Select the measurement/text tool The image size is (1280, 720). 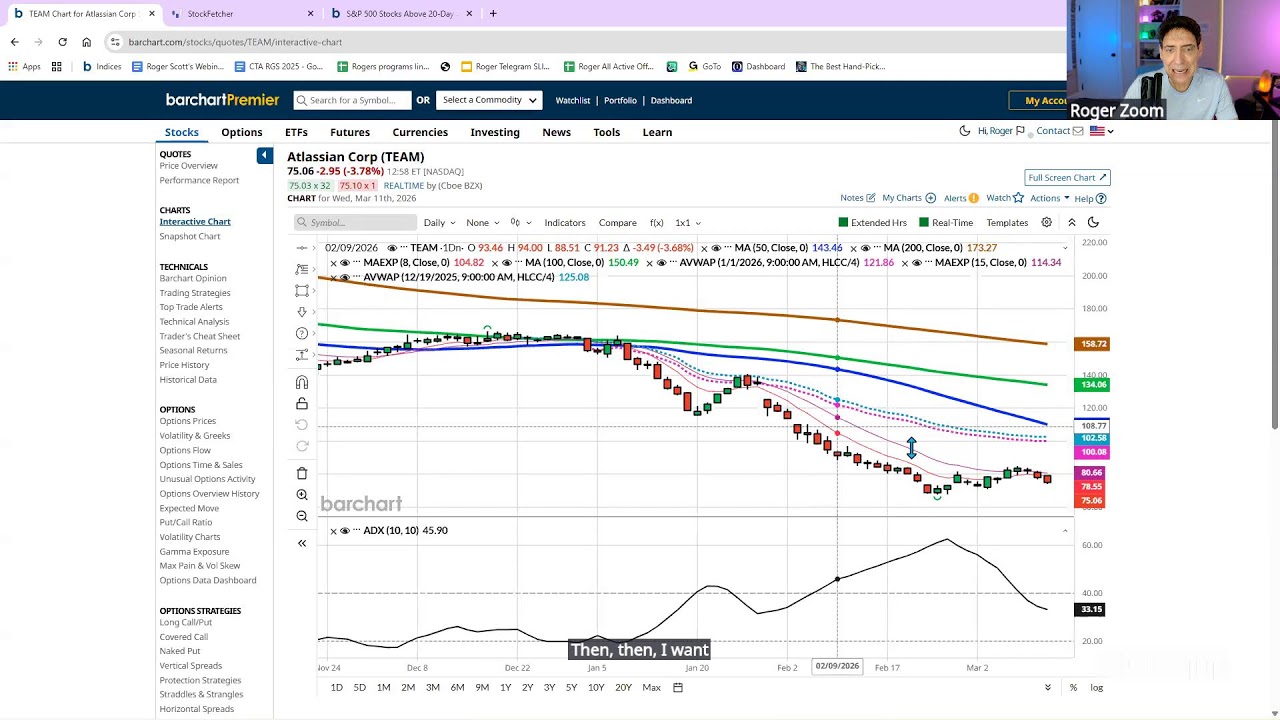302,355
